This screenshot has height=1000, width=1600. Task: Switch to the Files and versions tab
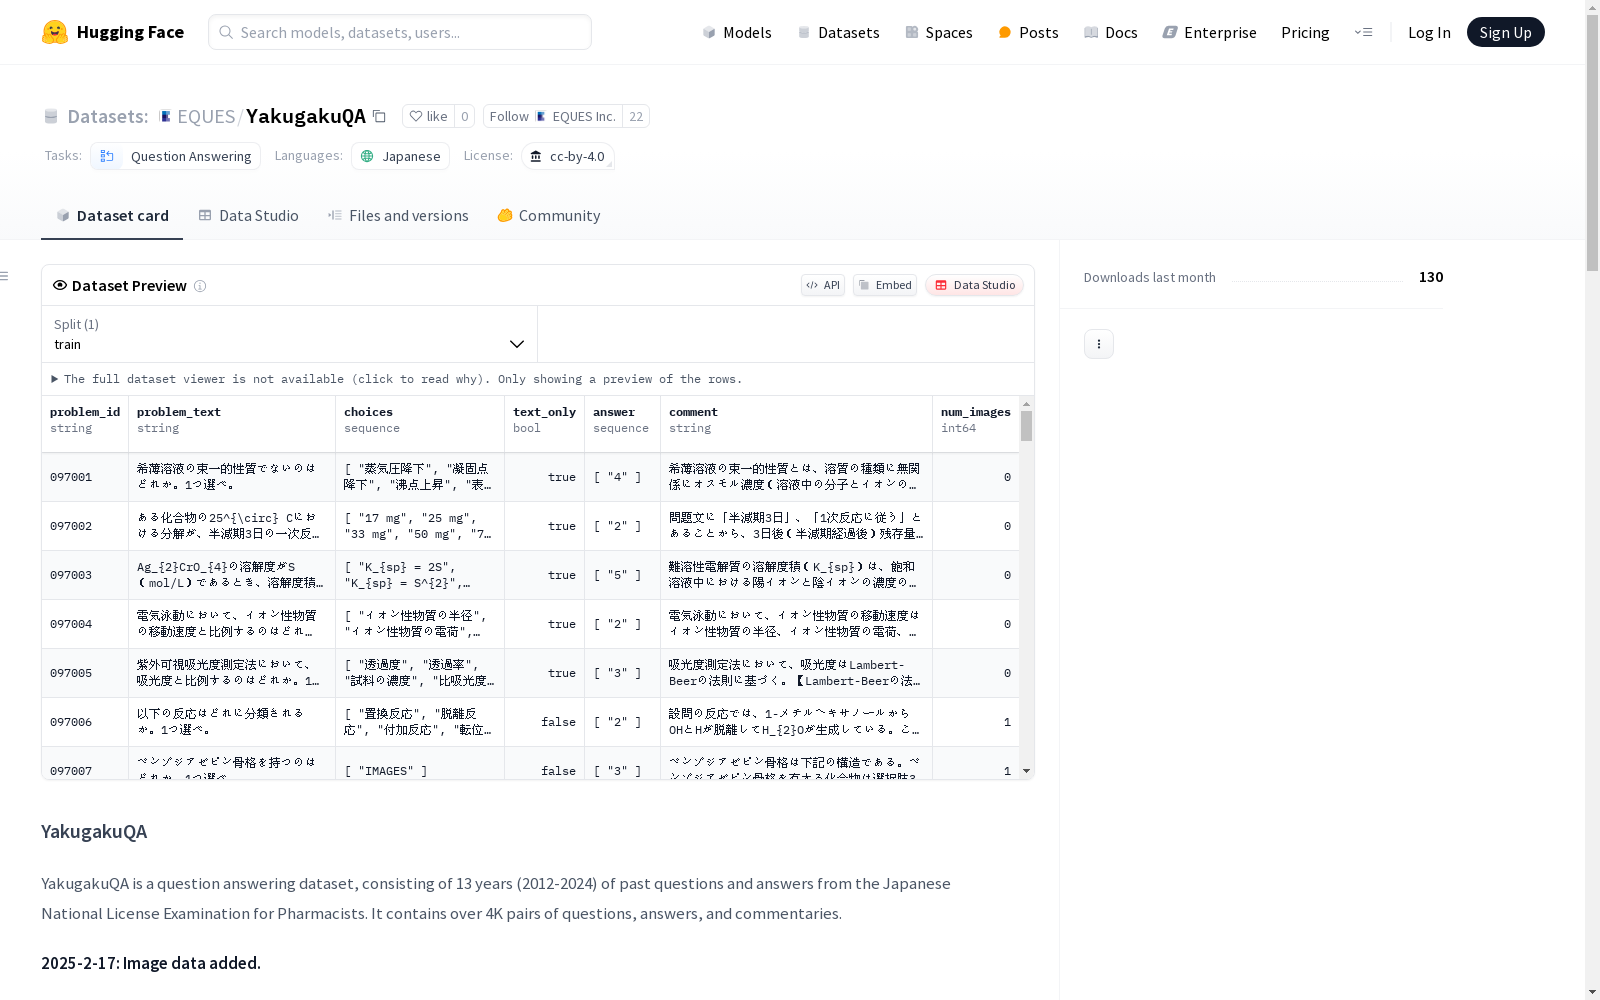click(398, 215)
